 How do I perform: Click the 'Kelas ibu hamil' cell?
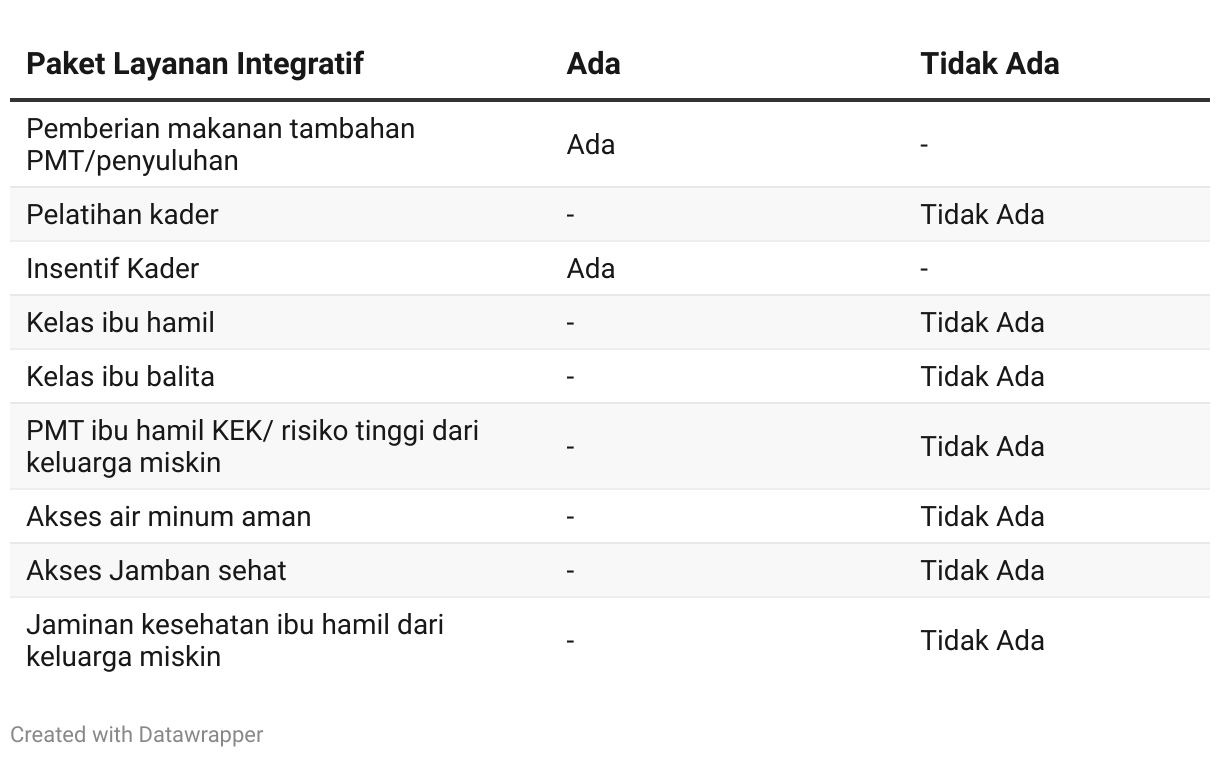tap(120, 322)
